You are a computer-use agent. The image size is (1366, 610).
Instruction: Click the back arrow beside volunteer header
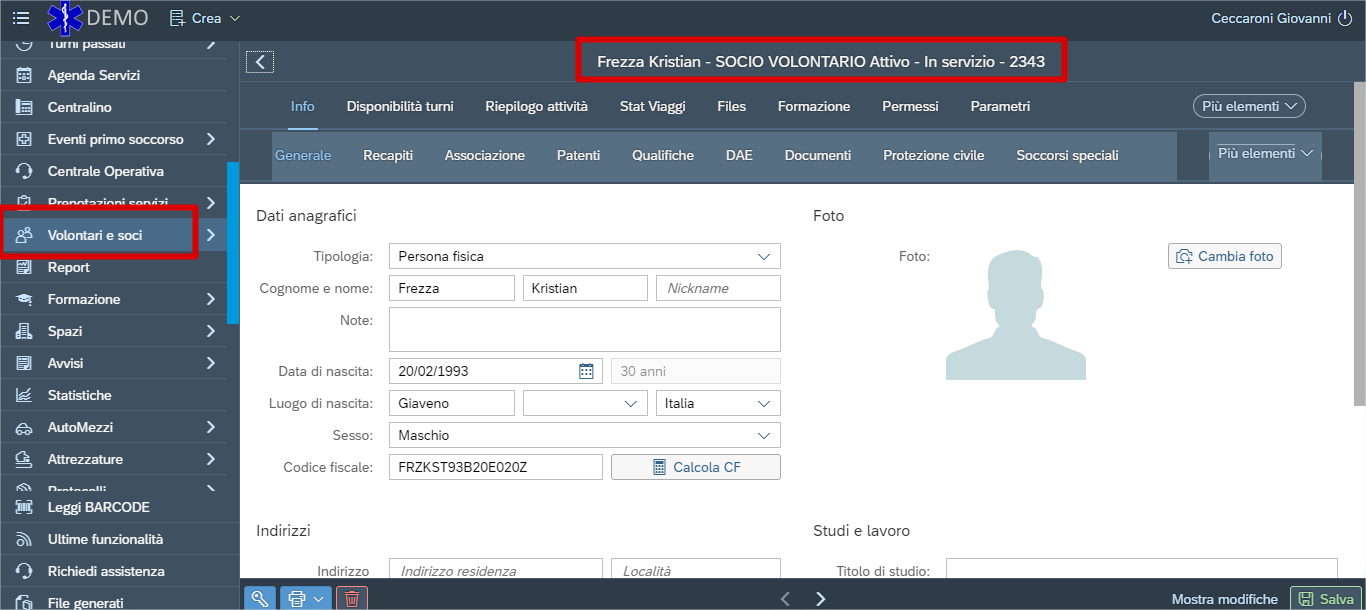[260, 62]
